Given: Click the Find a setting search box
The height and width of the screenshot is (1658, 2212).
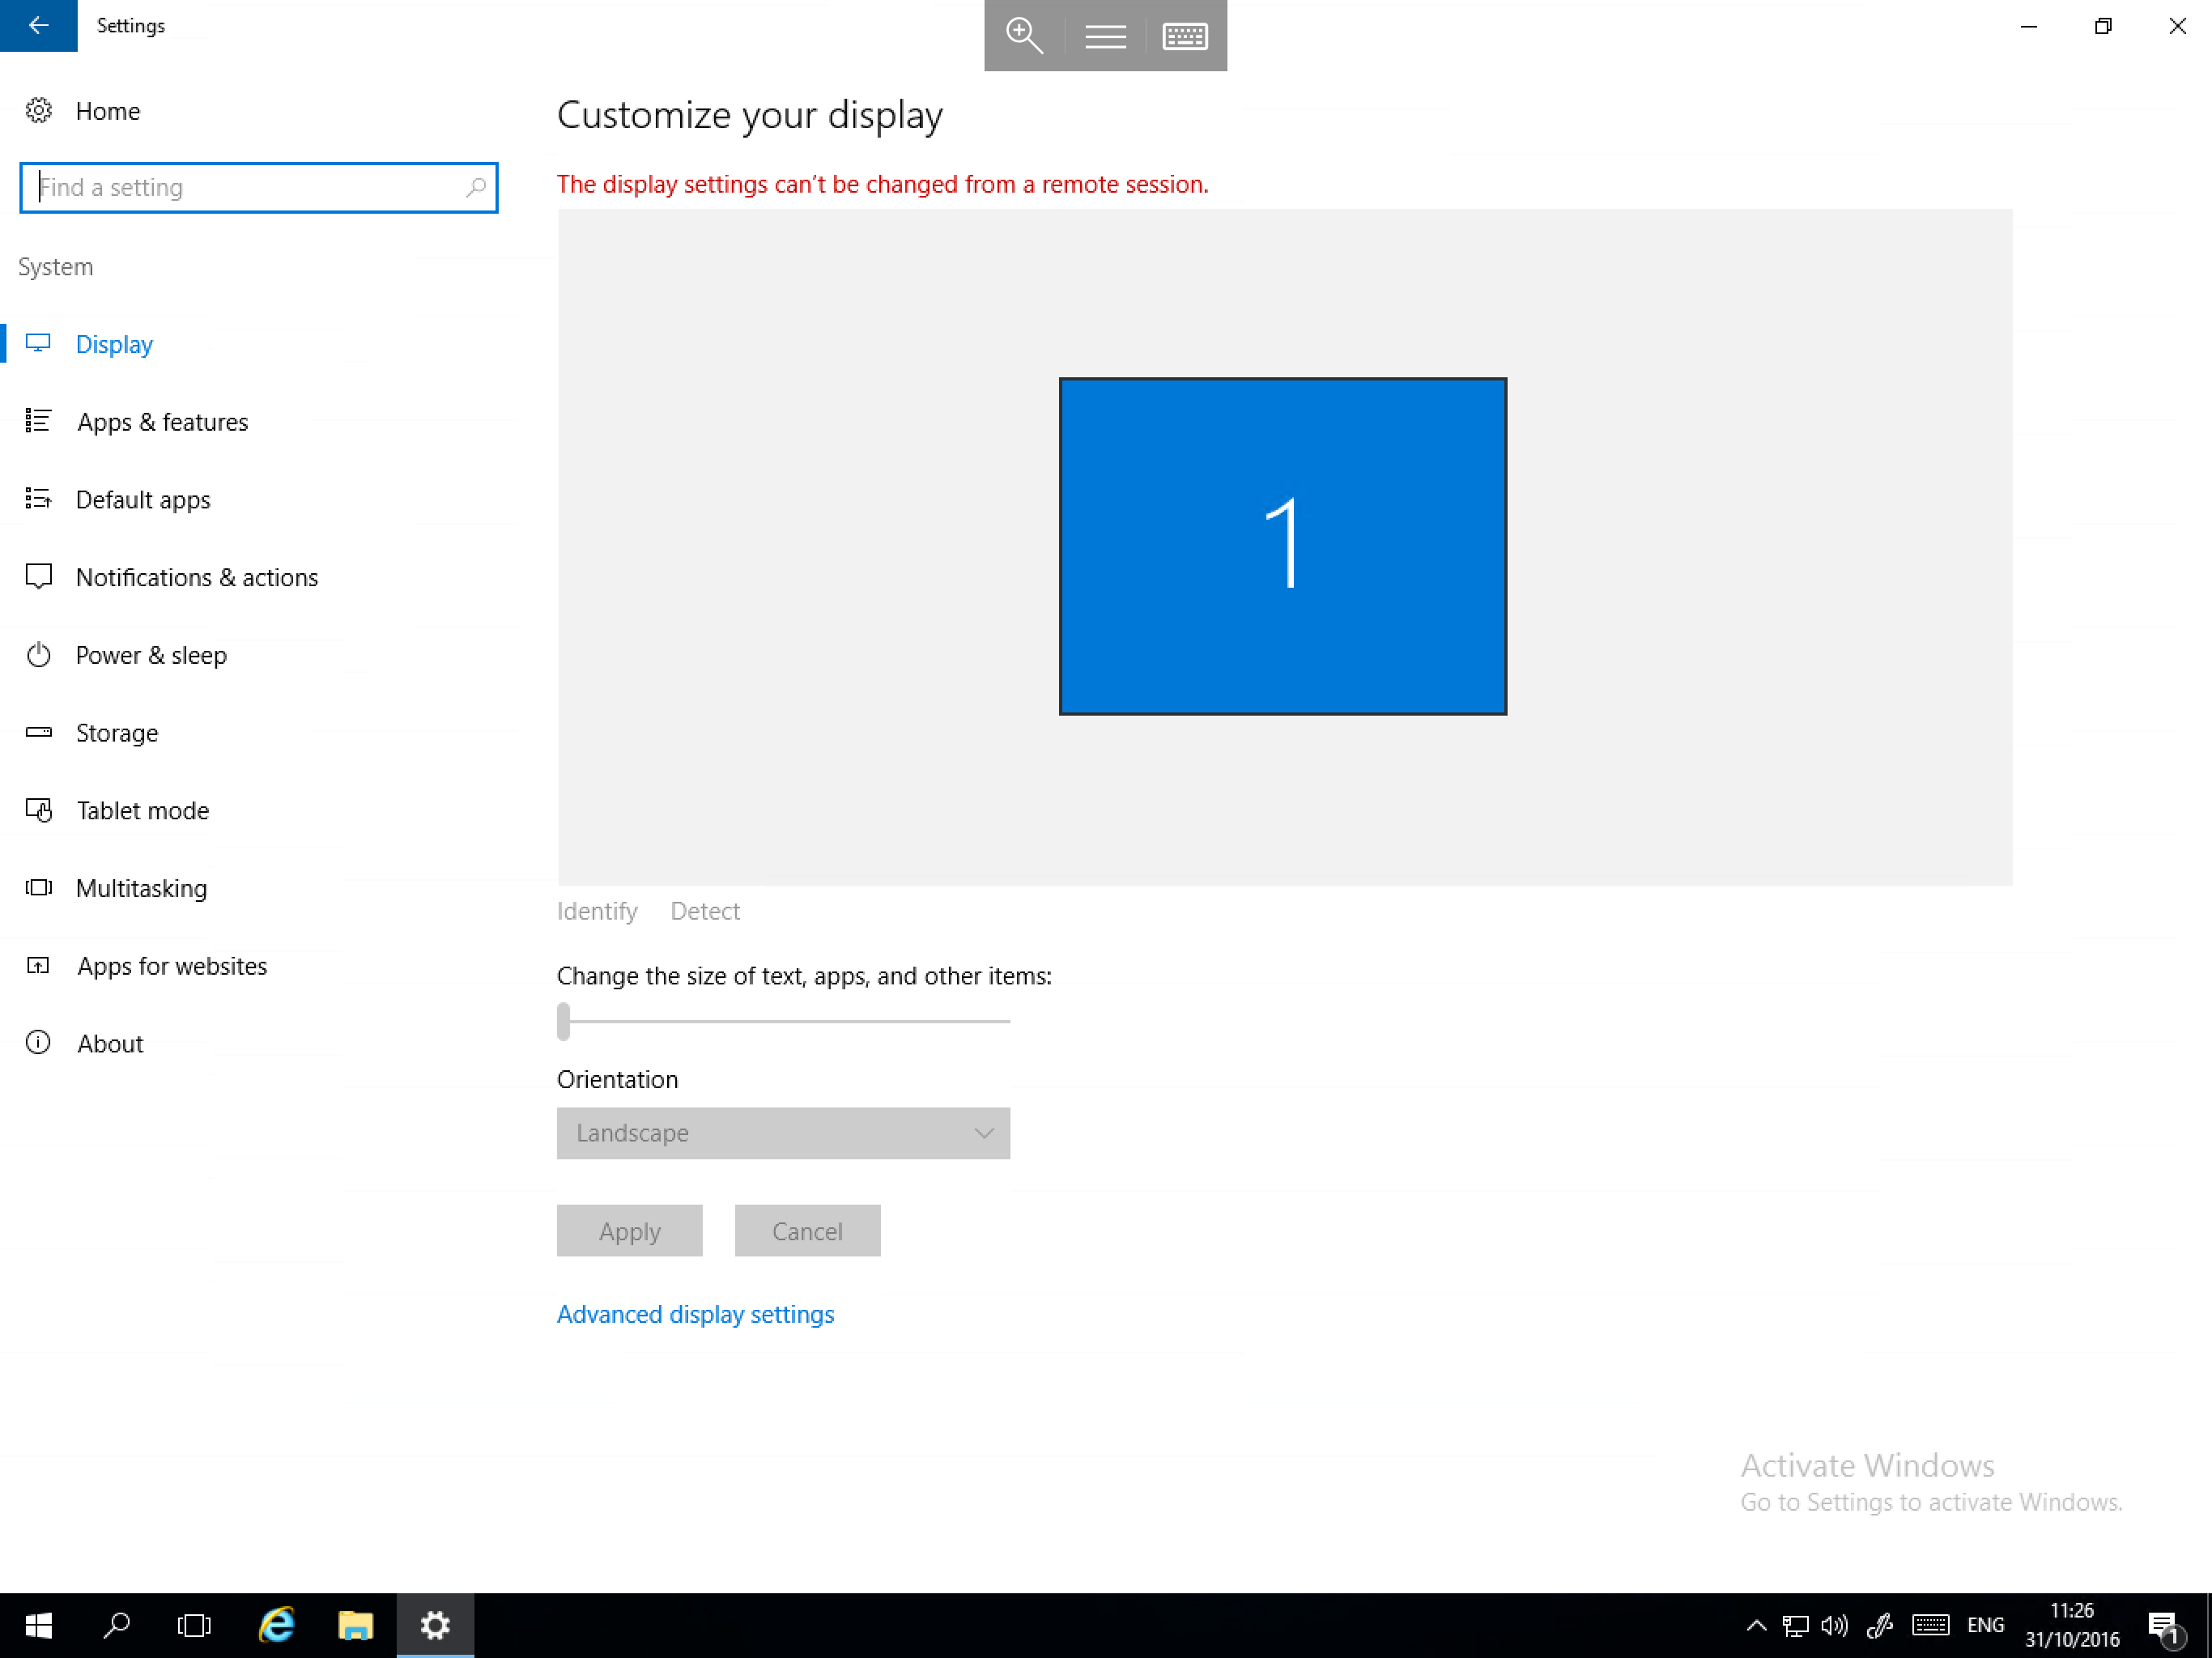Looking at the screenshot, I should coord(259,187).
